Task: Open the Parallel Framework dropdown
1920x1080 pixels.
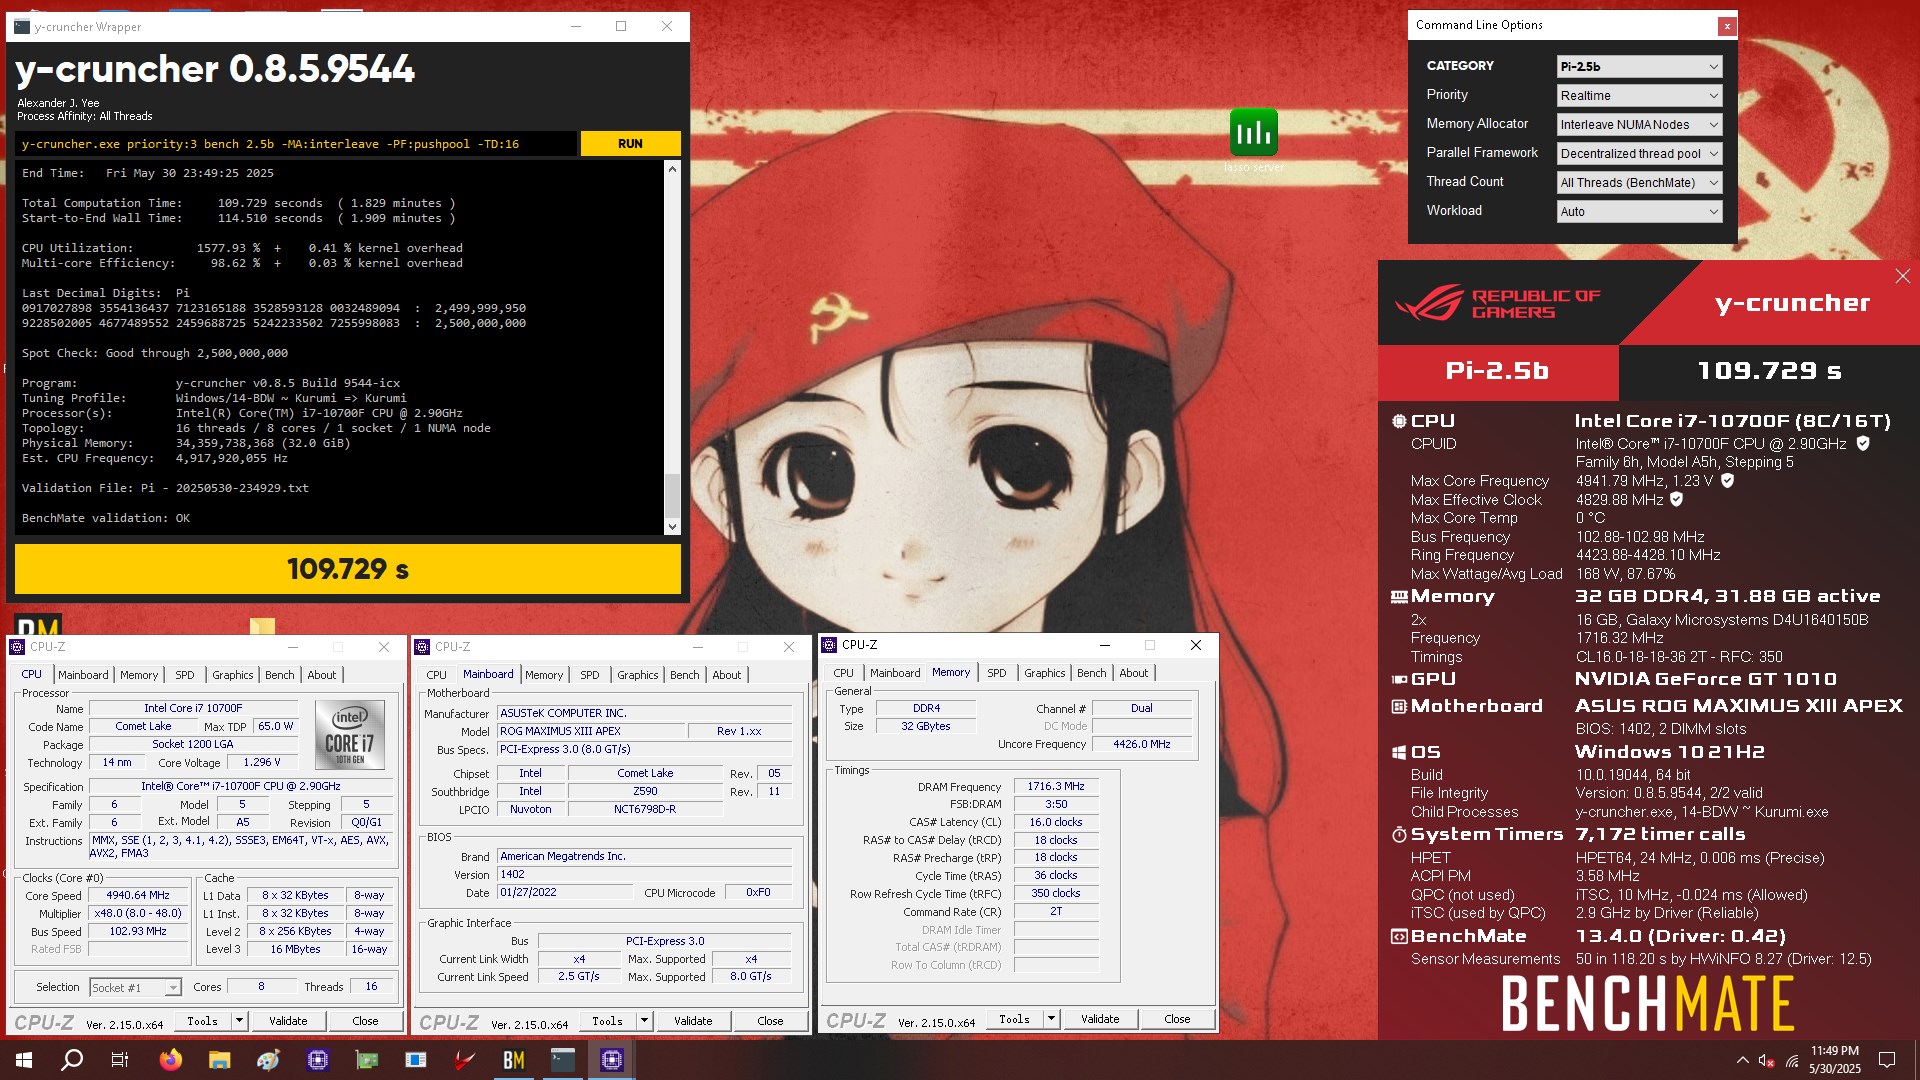Action: coord(1639,153)
